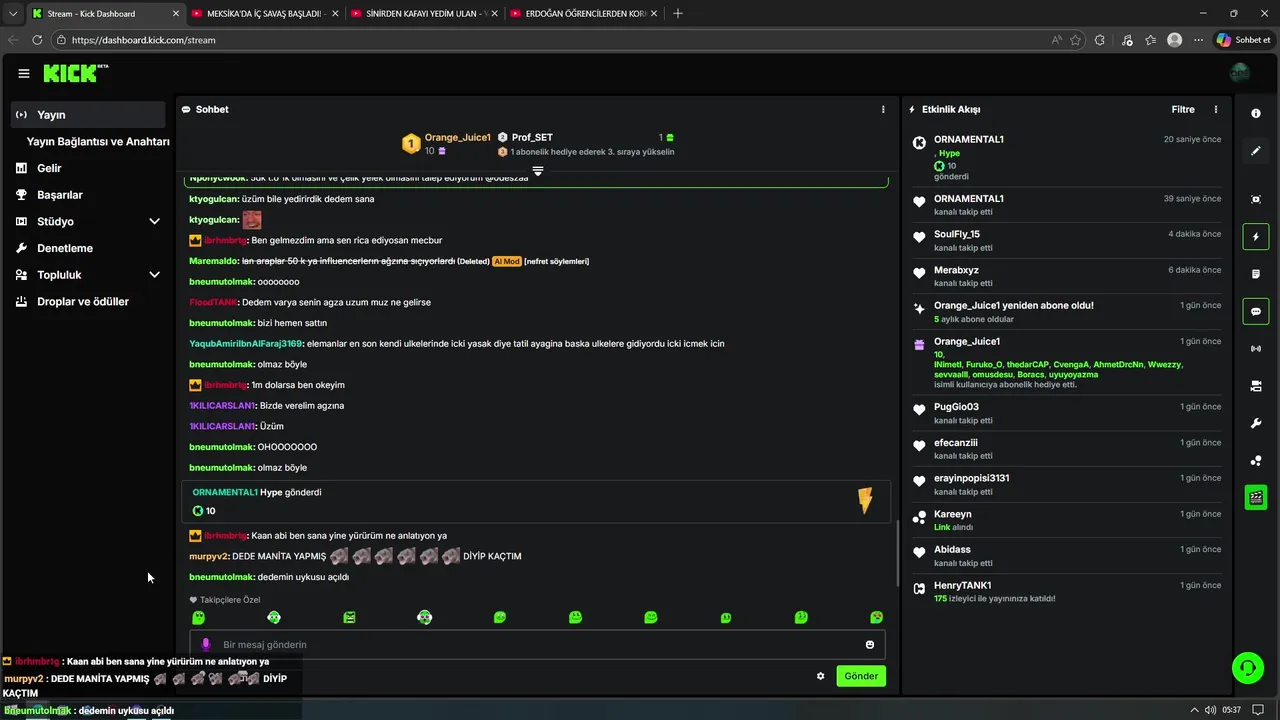Screen dimensions: 1280x720
Task: Open the emoji picker in the message box
Action: coord(870,645)
